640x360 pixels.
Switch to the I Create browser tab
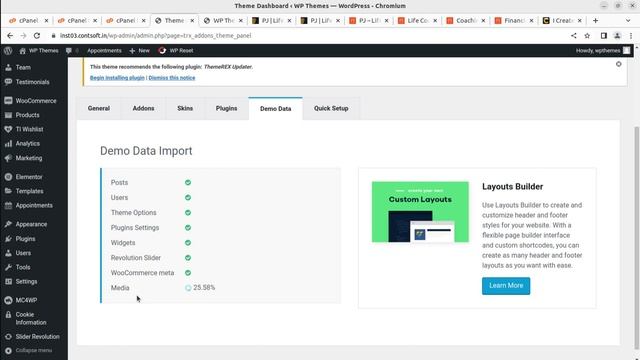pos(563,20)
